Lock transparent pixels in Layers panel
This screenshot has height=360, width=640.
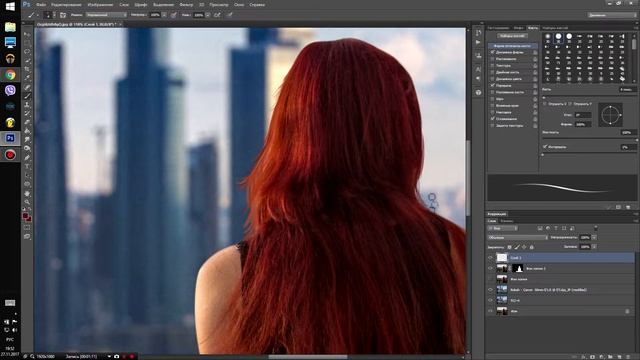point(509,247)
